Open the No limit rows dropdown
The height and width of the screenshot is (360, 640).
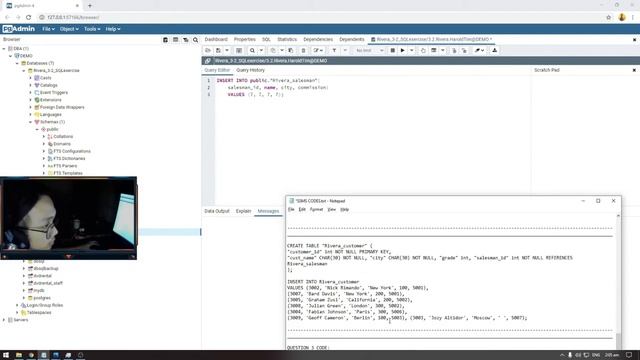pyautogui.click(x=369, y=50)
